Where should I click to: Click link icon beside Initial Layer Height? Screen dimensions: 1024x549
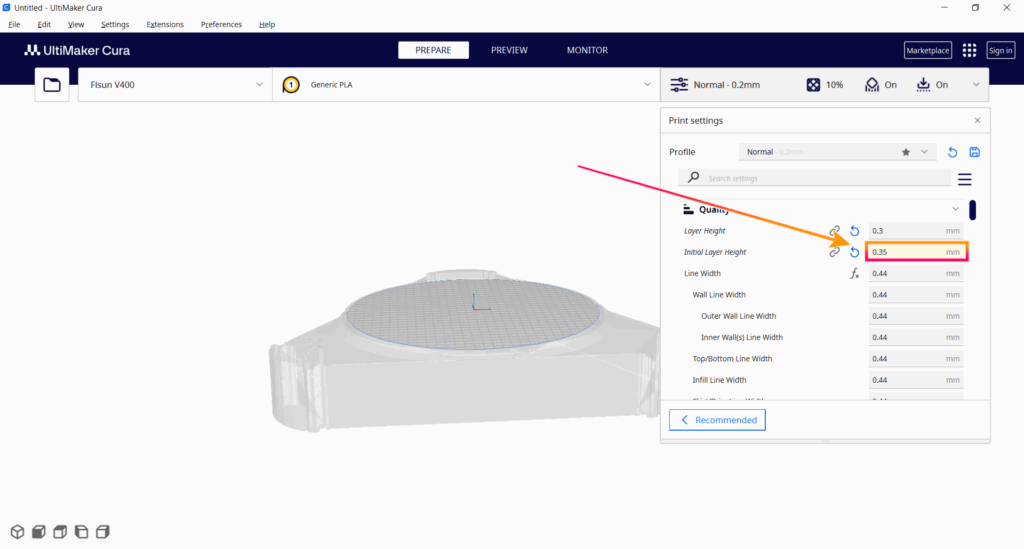coord(834,252)
